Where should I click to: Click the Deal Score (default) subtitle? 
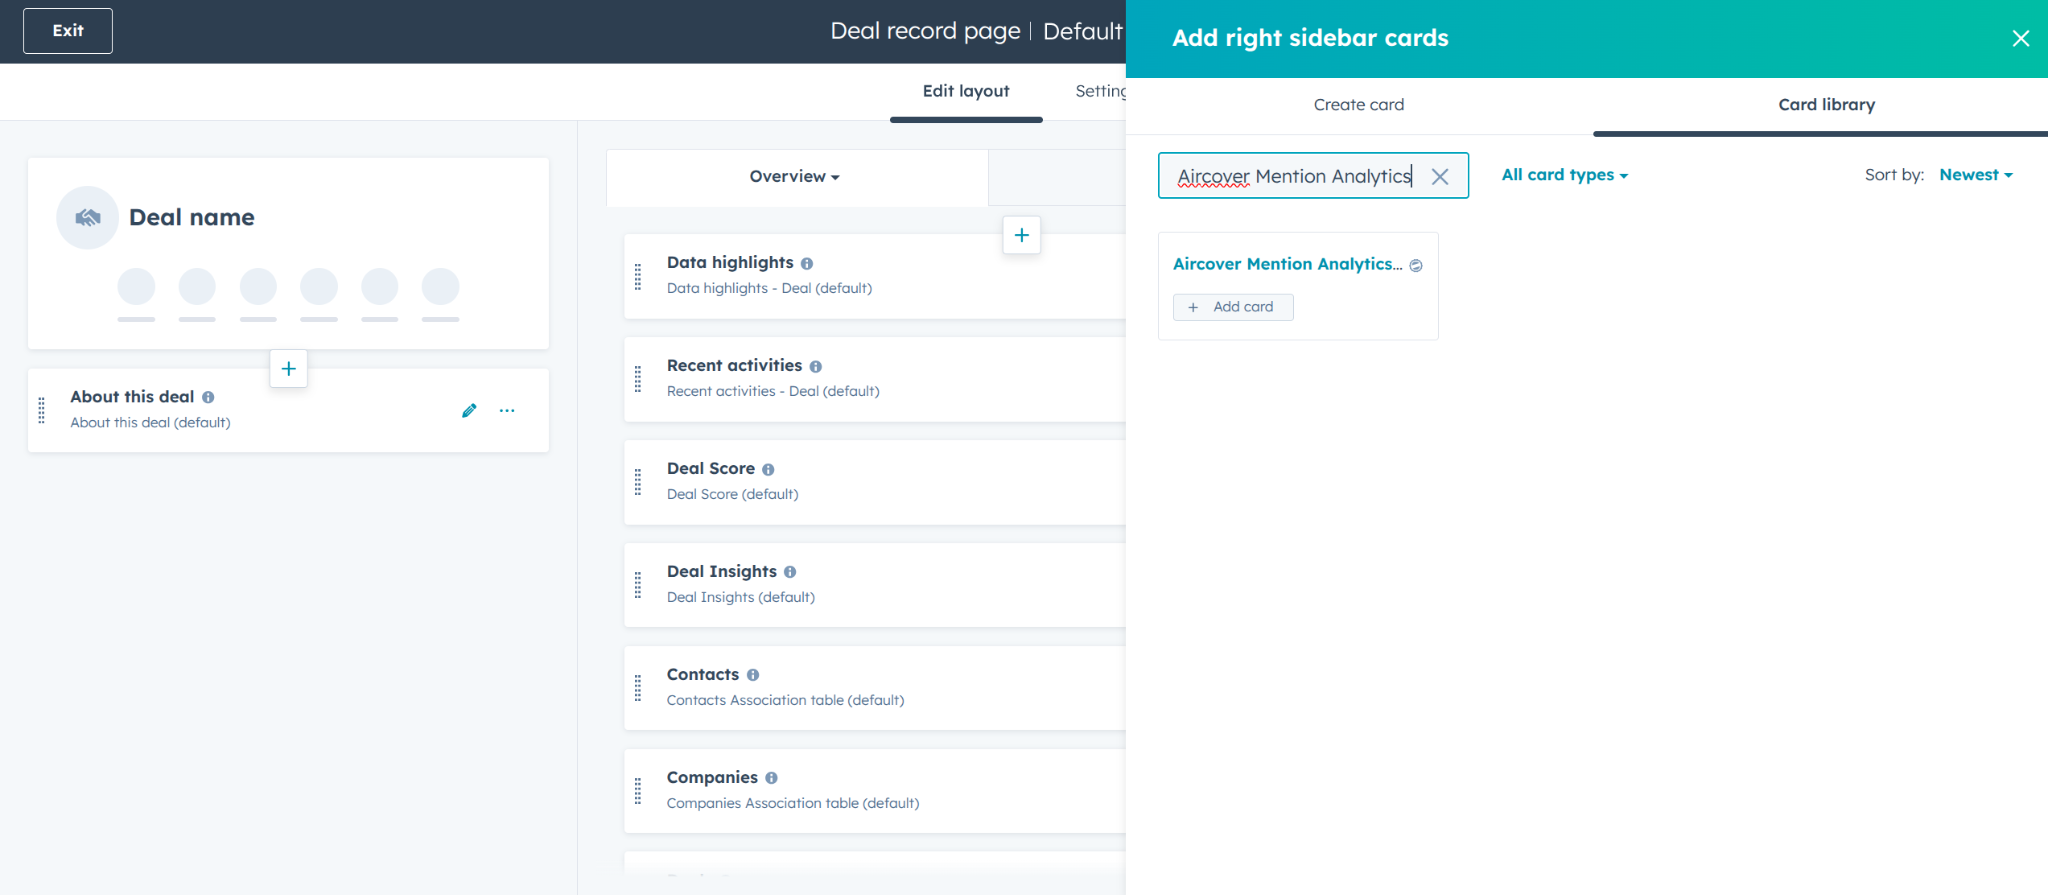(x=732, y=494)
